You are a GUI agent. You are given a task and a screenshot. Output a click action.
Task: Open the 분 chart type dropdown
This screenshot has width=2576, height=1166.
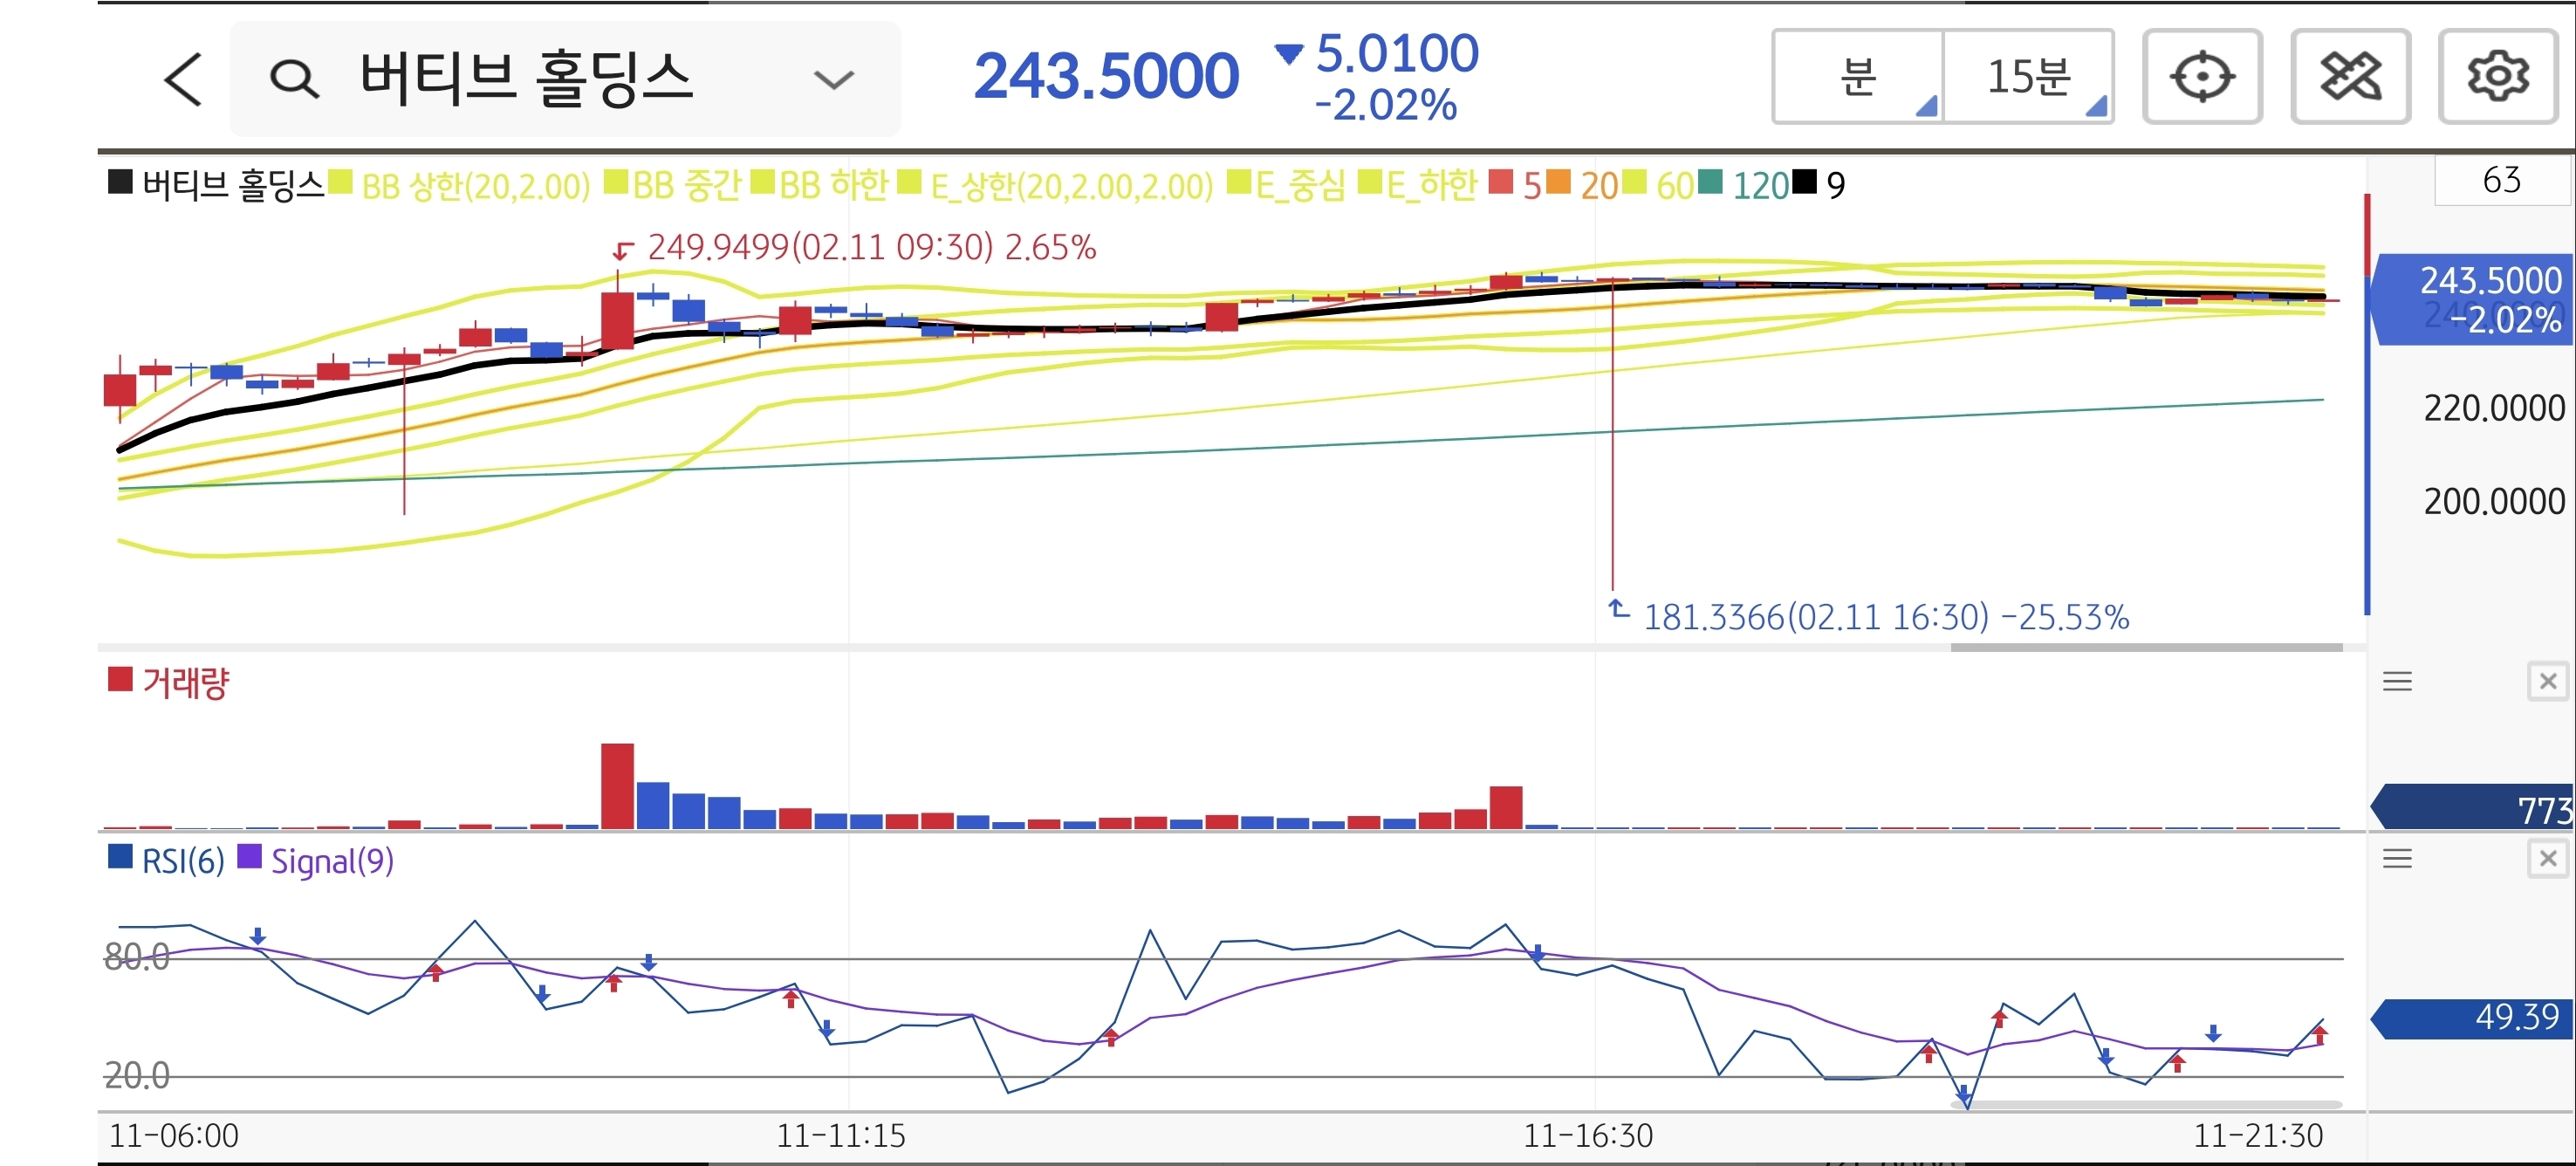point(1859,77)
